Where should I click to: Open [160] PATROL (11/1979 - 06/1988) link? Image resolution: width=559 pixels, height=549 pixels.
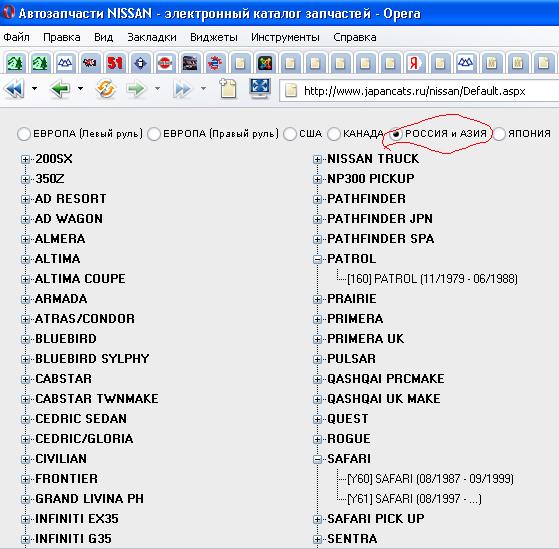[432, 279]
